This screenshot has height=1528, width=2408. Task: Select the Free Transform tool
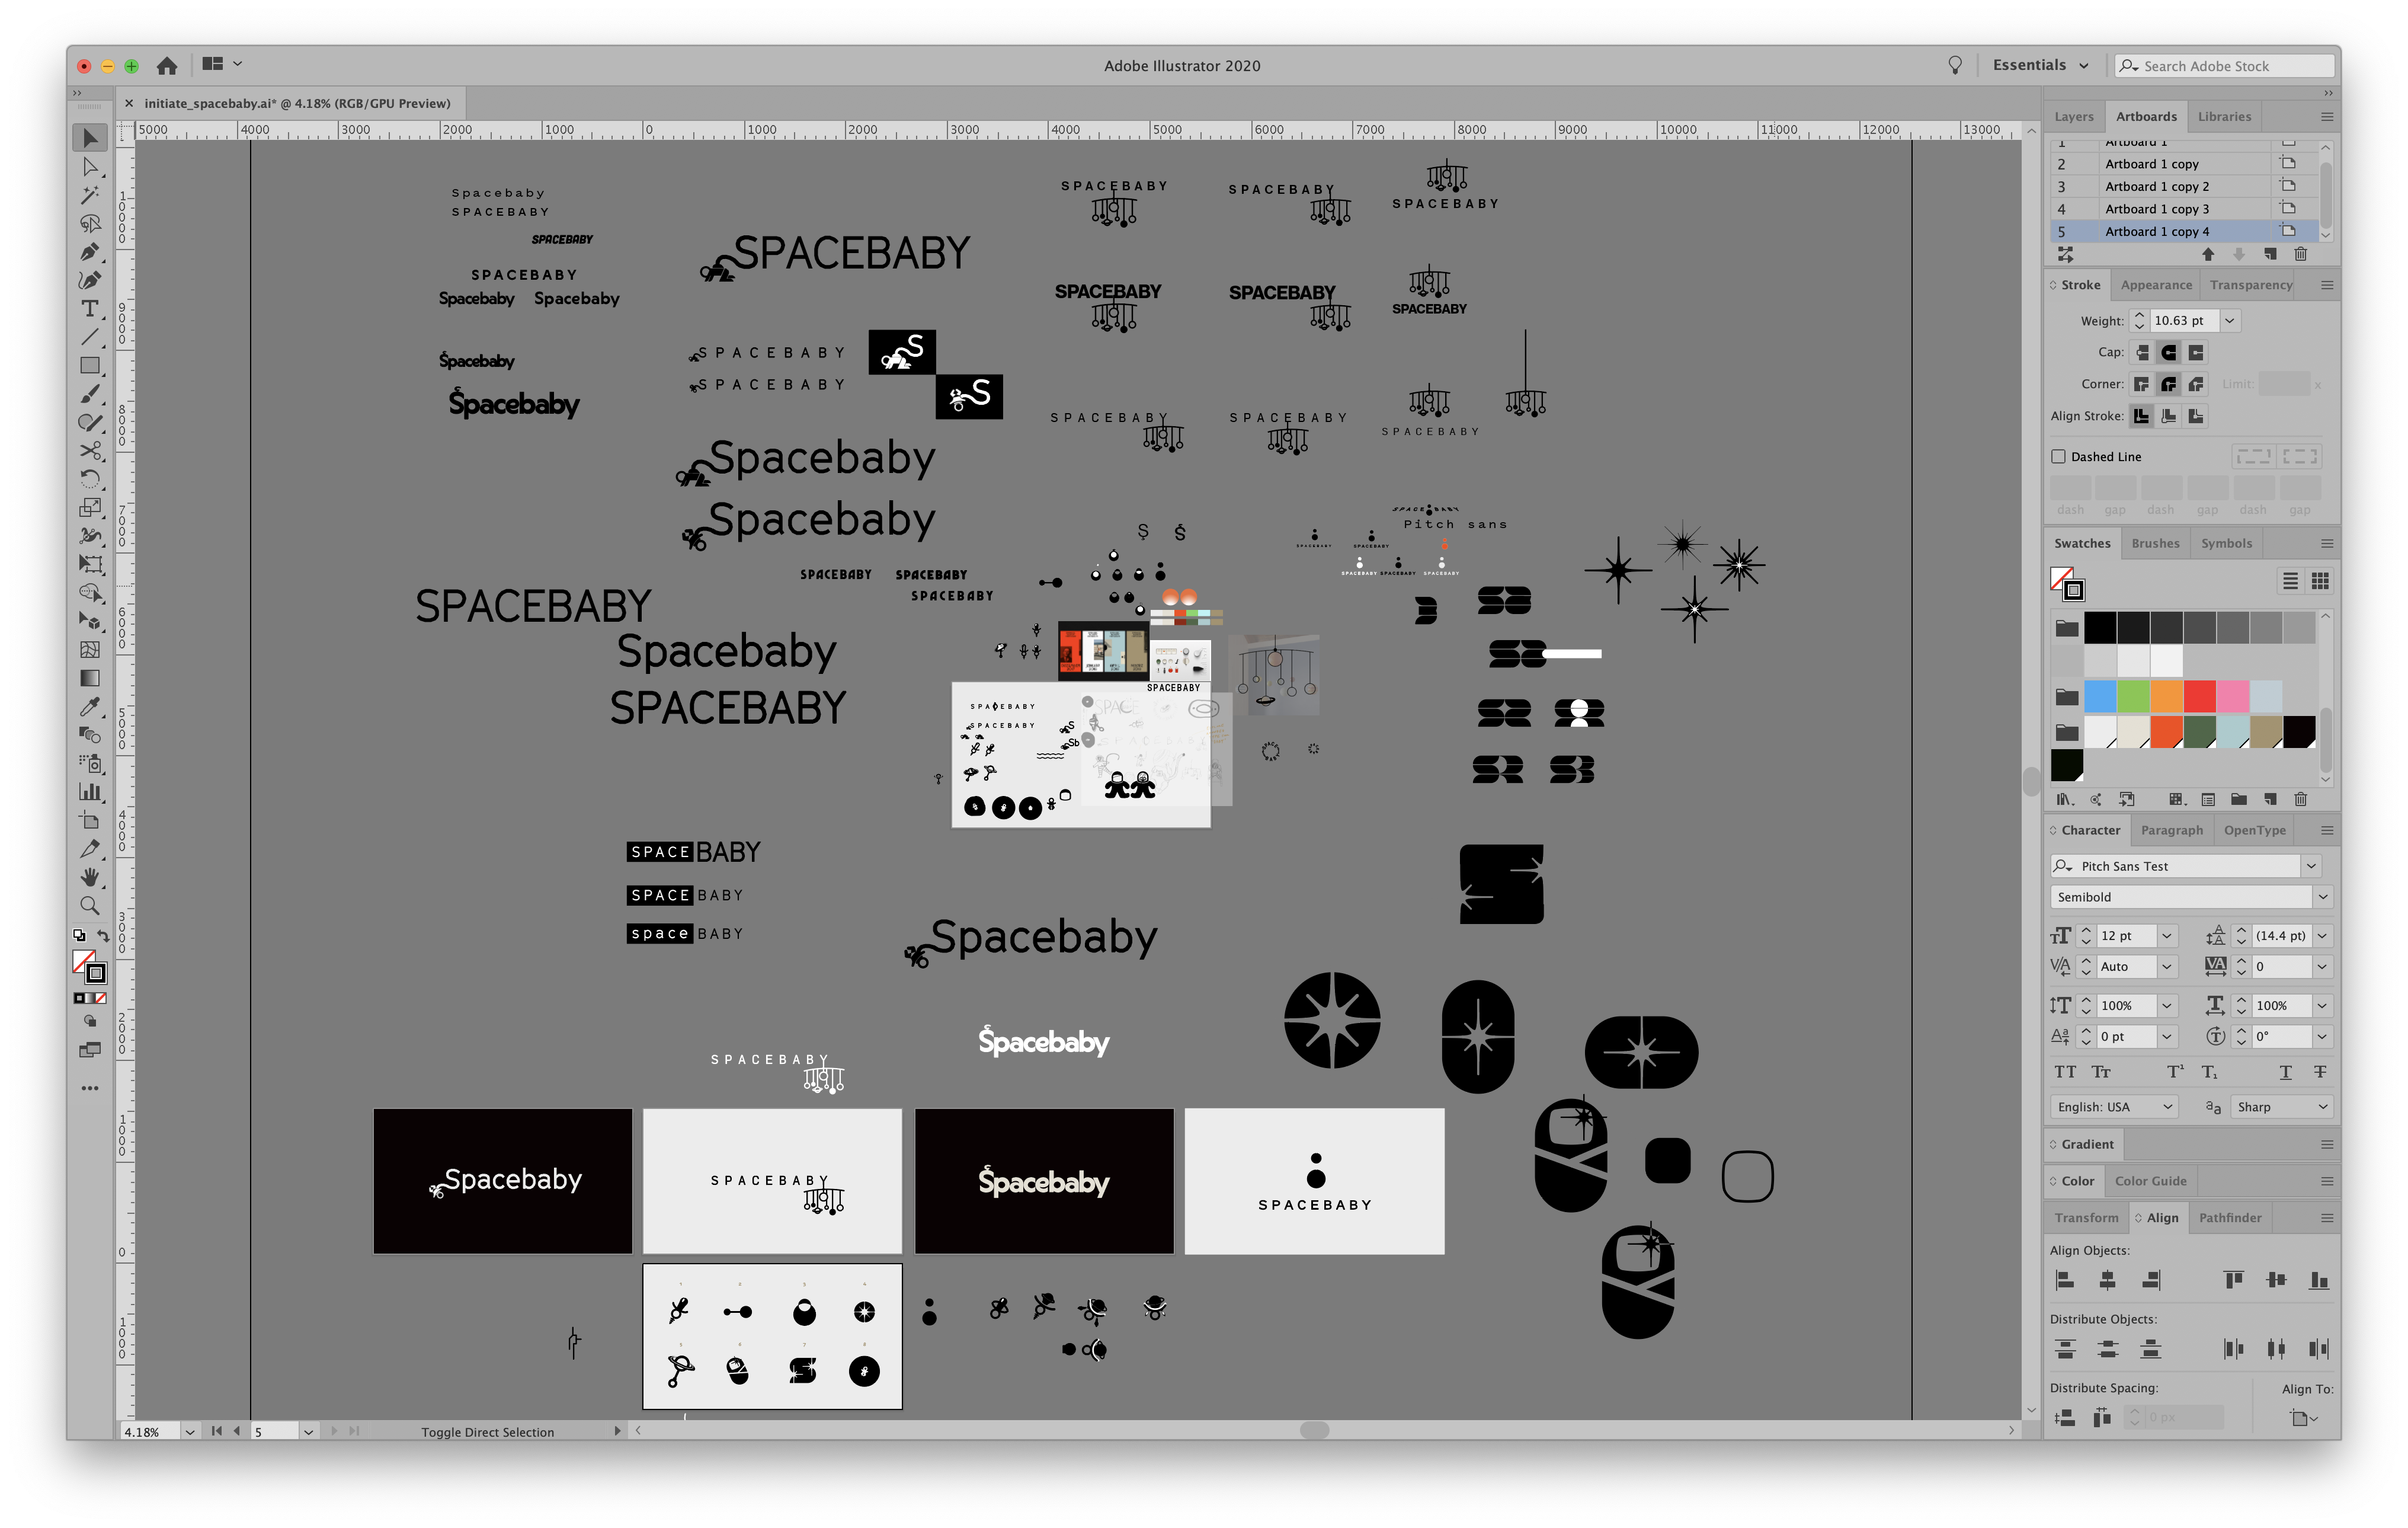90,564
